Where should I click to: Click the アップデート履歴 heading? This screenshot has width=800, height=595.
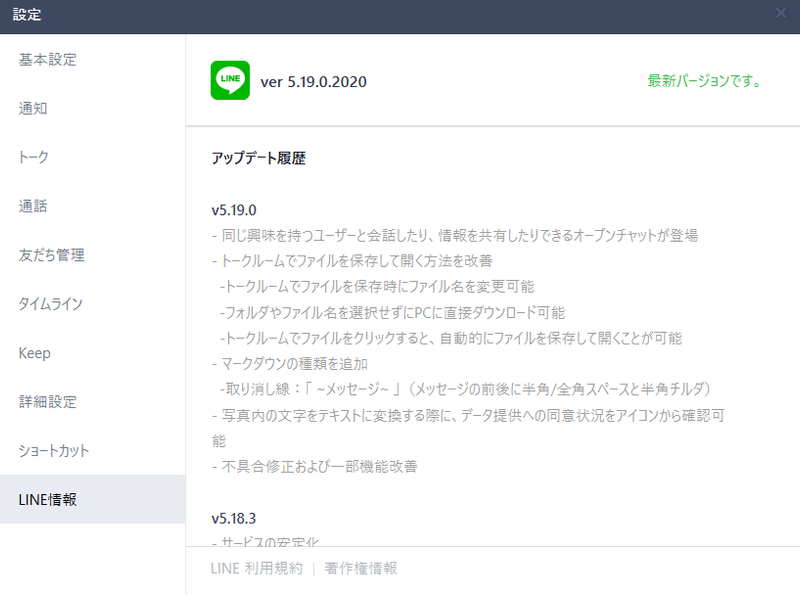tap(259, 158)
